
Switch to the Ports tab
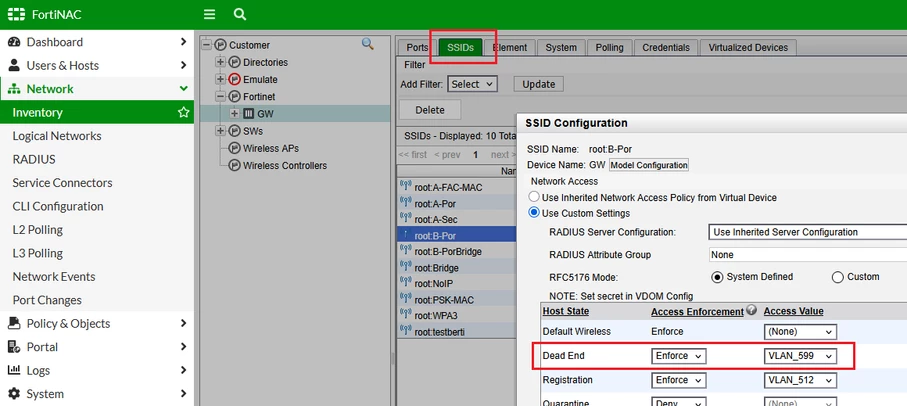click(x=417, y=47)
